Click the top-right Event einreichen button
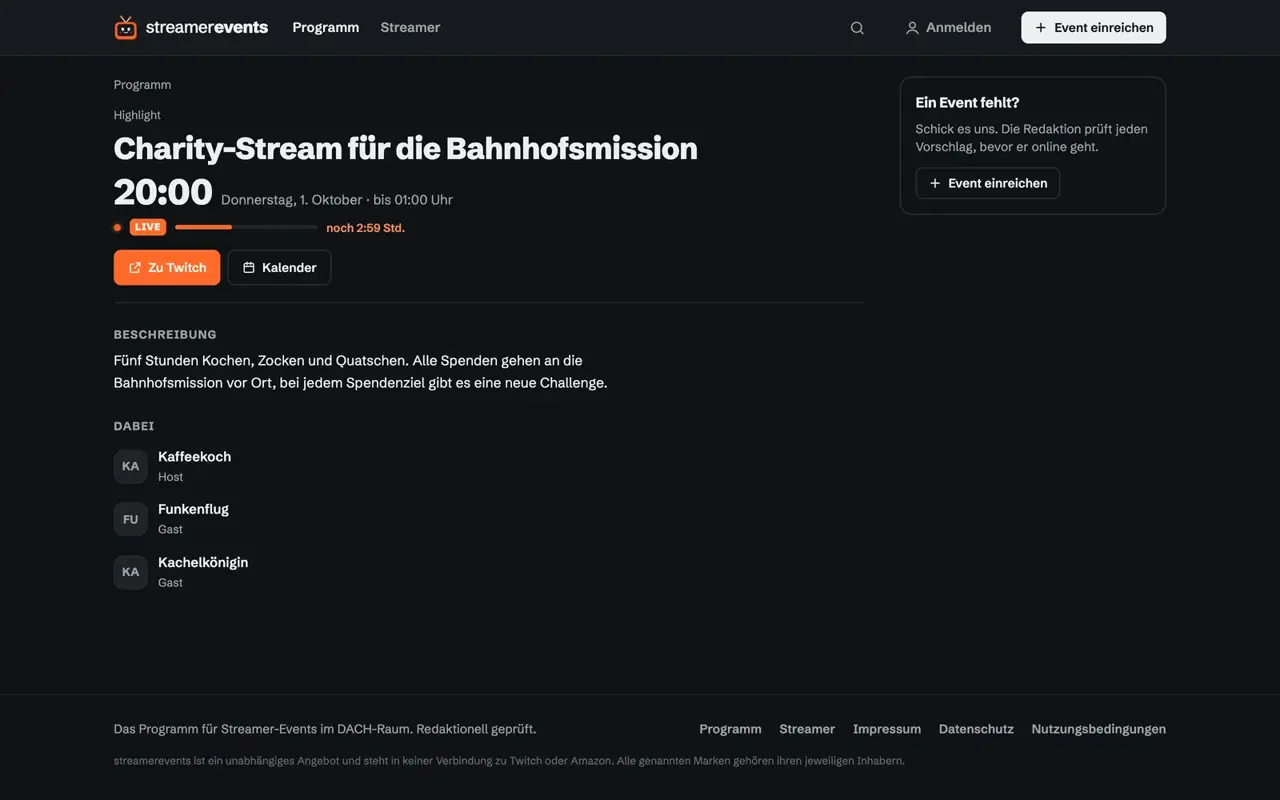The width and height of the screenshot is (1280, 800). point(1093,28)
